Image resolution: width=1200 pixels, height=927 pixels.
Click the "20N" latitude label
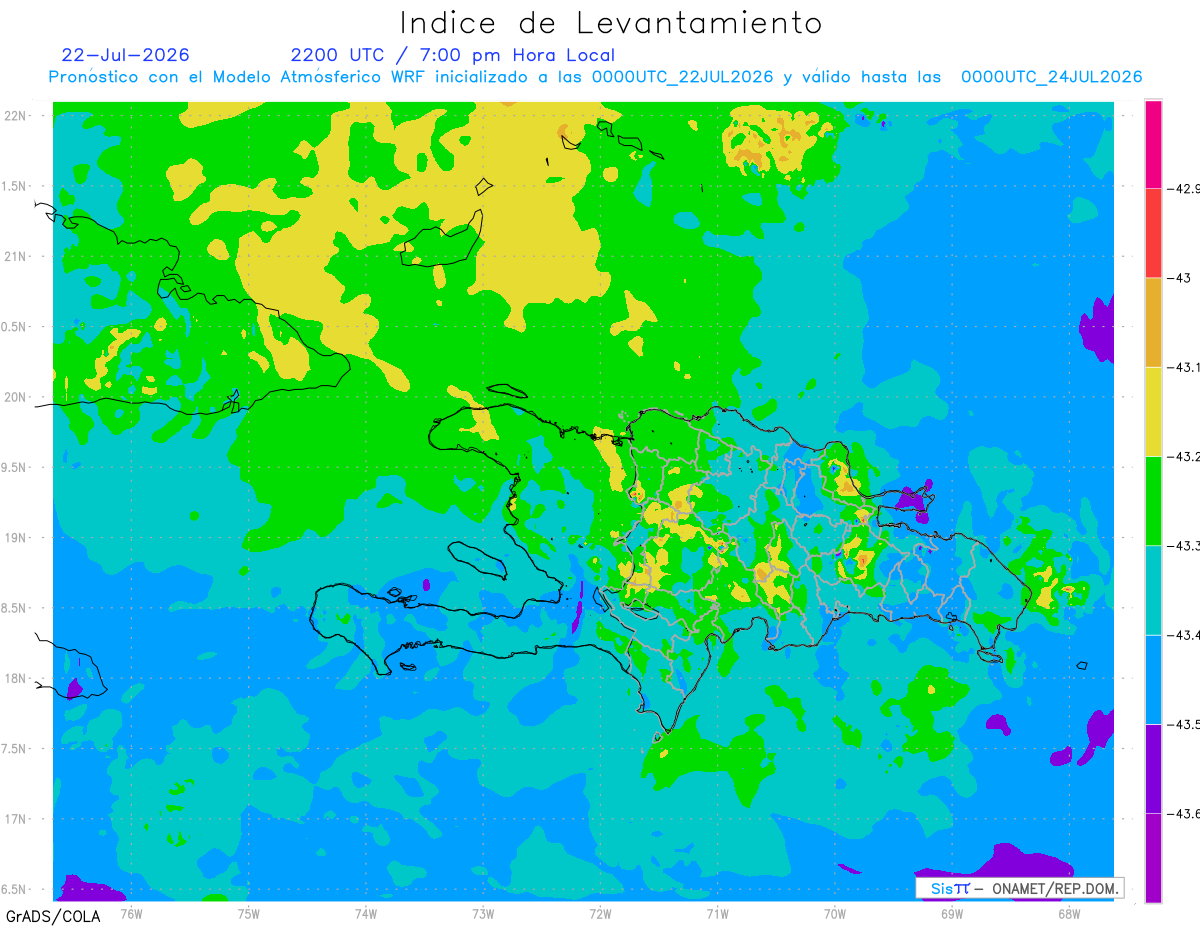pyautogui.click(x=16, y=397)
